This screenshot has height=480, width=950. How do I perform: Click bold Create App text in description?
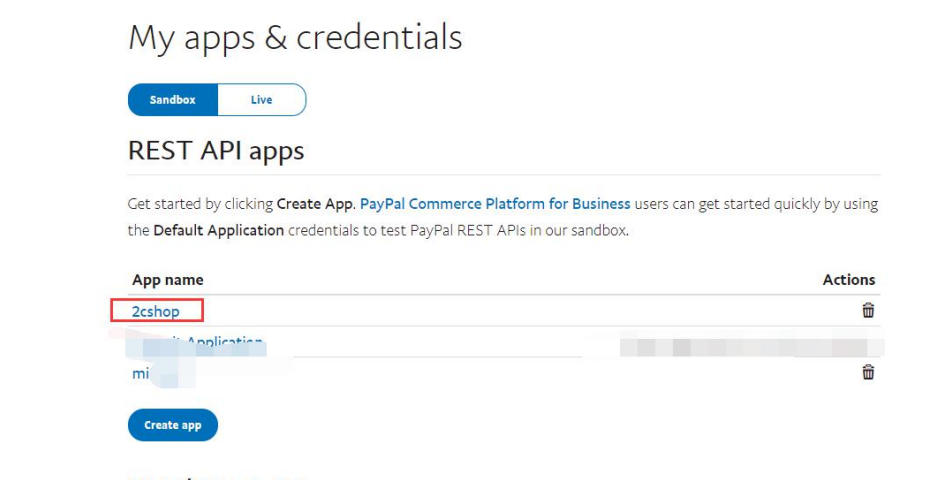(314, 204)
